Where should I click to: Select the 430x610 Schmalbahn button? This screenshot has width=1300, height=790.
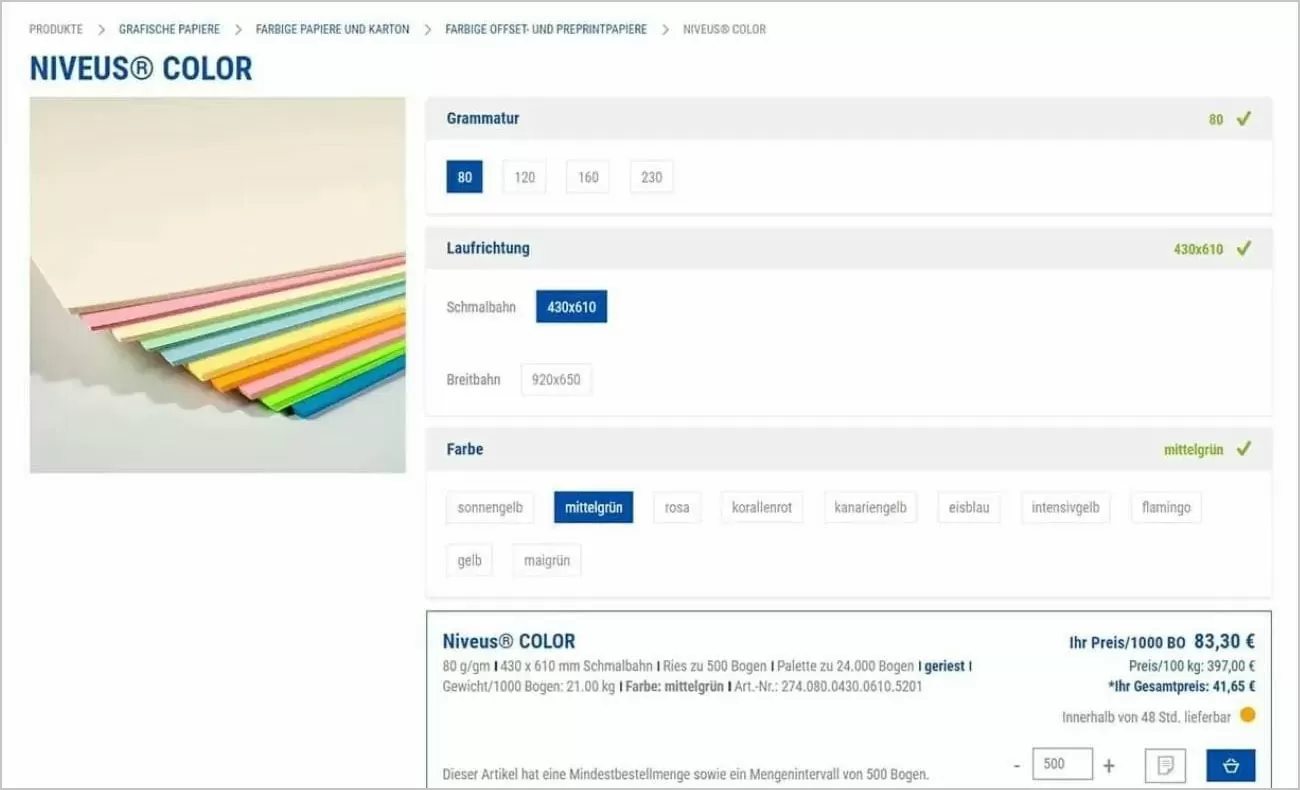(571, 306)
